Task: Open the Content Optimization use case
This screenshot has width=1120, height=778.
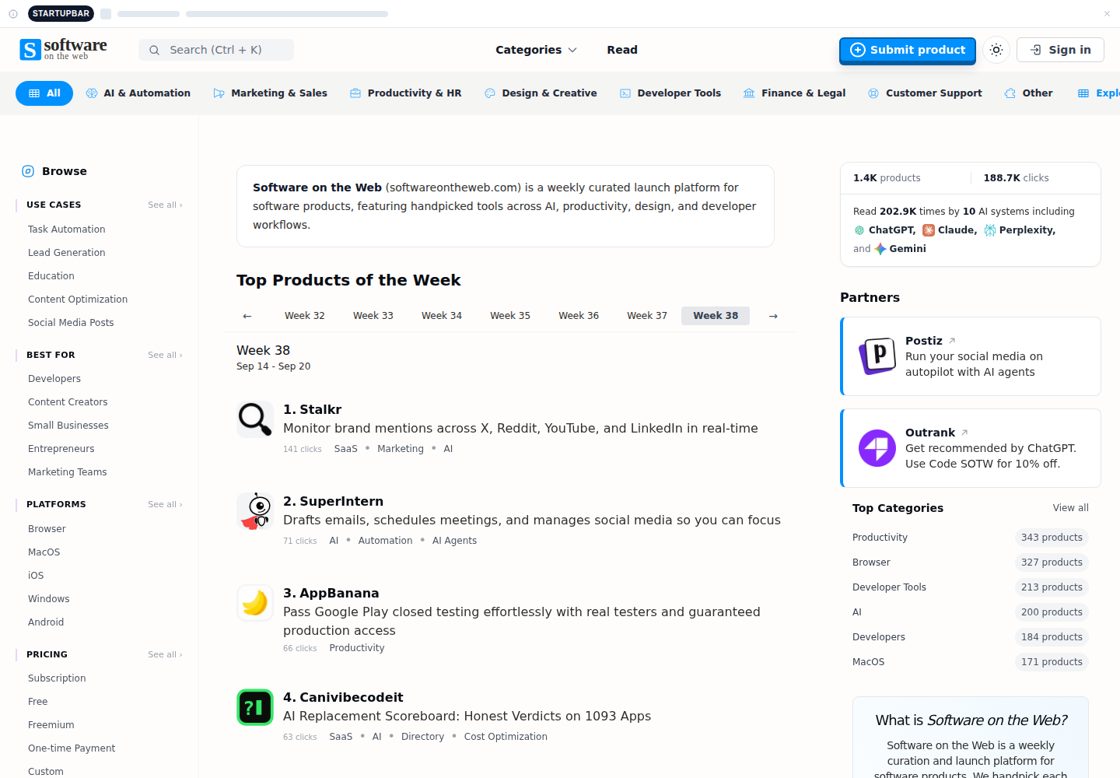Action: [78, 299]
